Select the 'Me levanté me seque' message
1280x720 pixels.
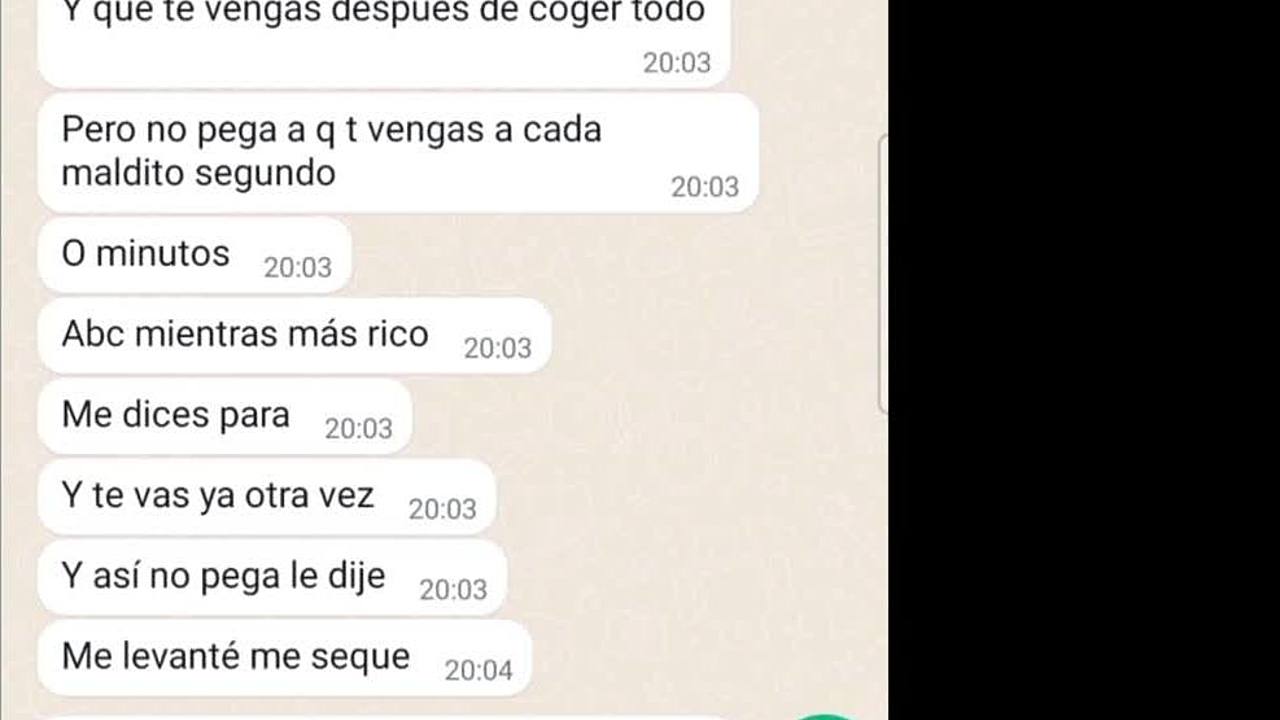coord(284,658)
